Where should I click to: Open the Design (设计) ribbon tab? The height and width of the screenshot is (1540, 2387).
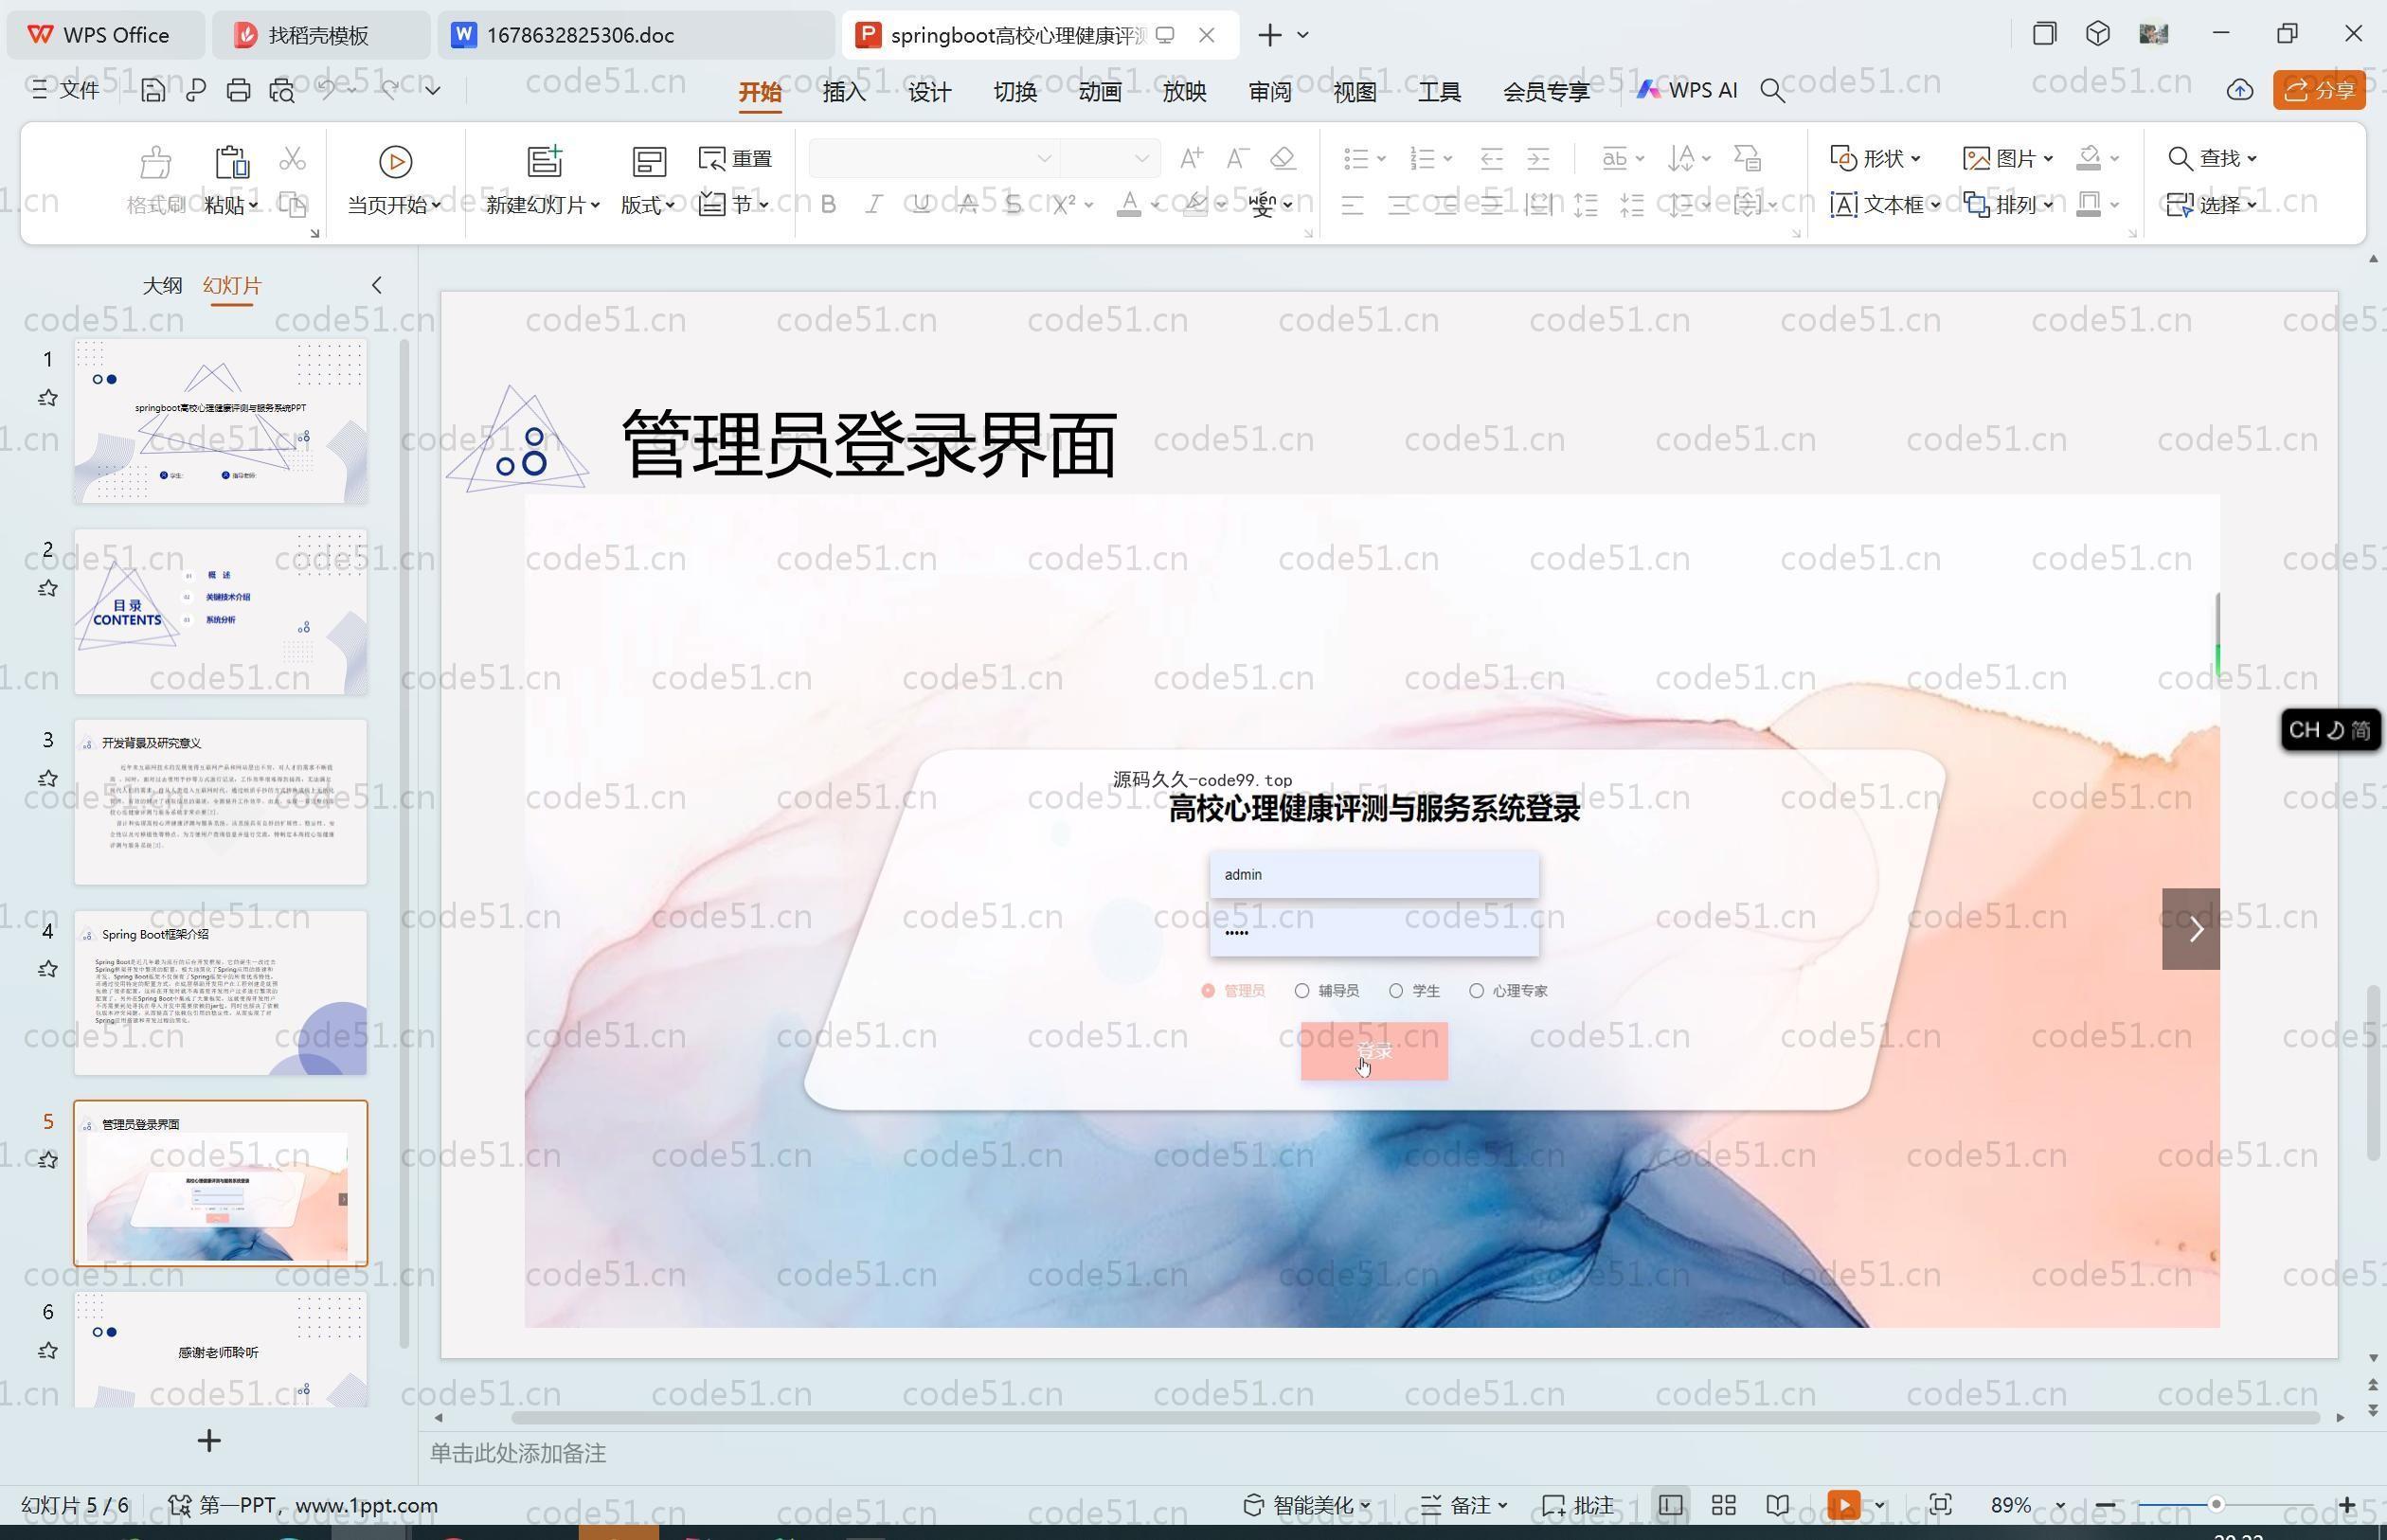pyautogui.click(x=929, y=92)
